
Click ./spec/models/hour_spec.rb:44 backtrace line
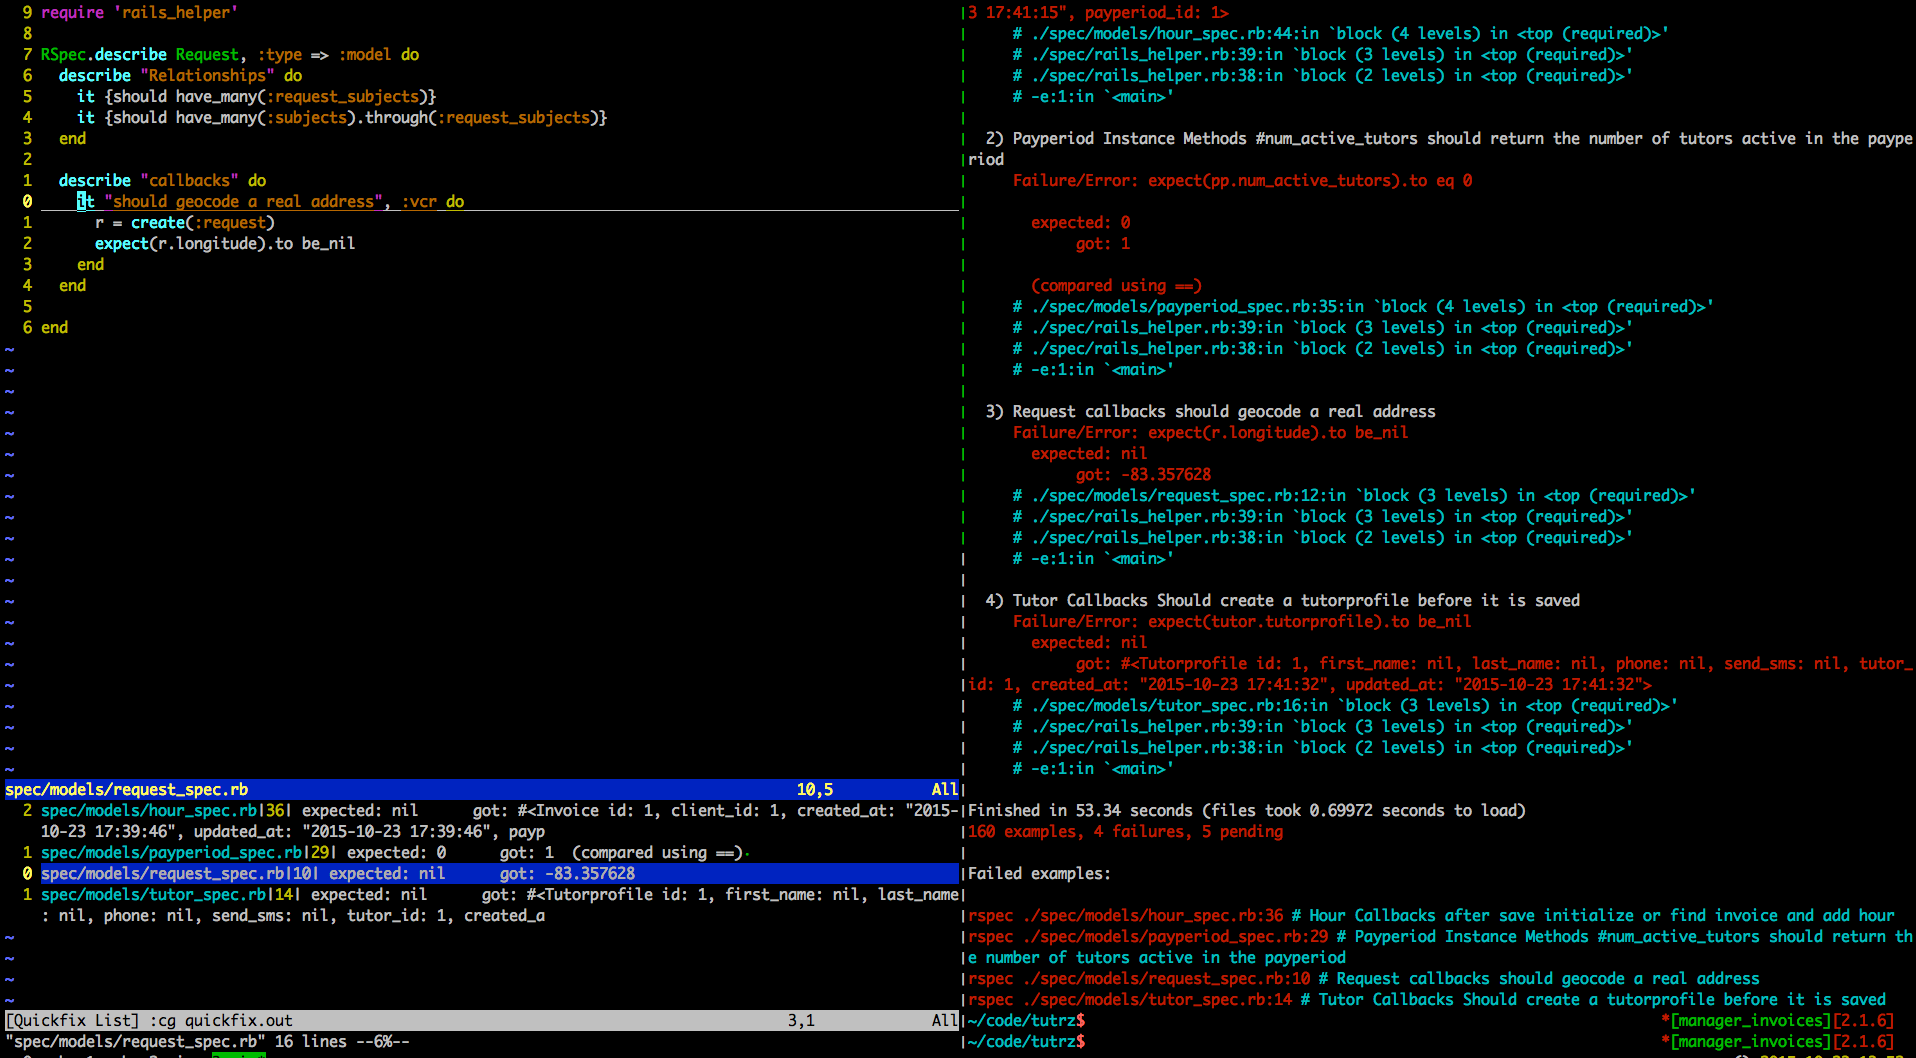pos(1340,33)
